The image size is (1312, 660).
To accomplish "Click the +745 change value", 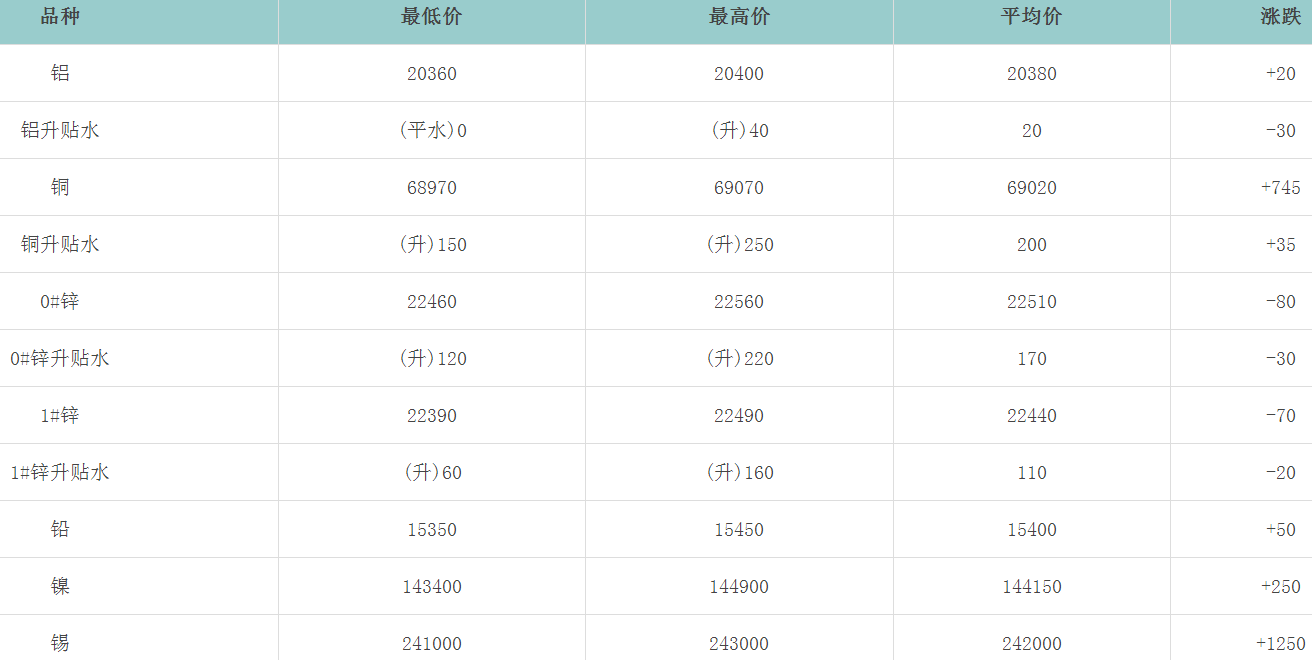I will click(x=1280, y=188).
